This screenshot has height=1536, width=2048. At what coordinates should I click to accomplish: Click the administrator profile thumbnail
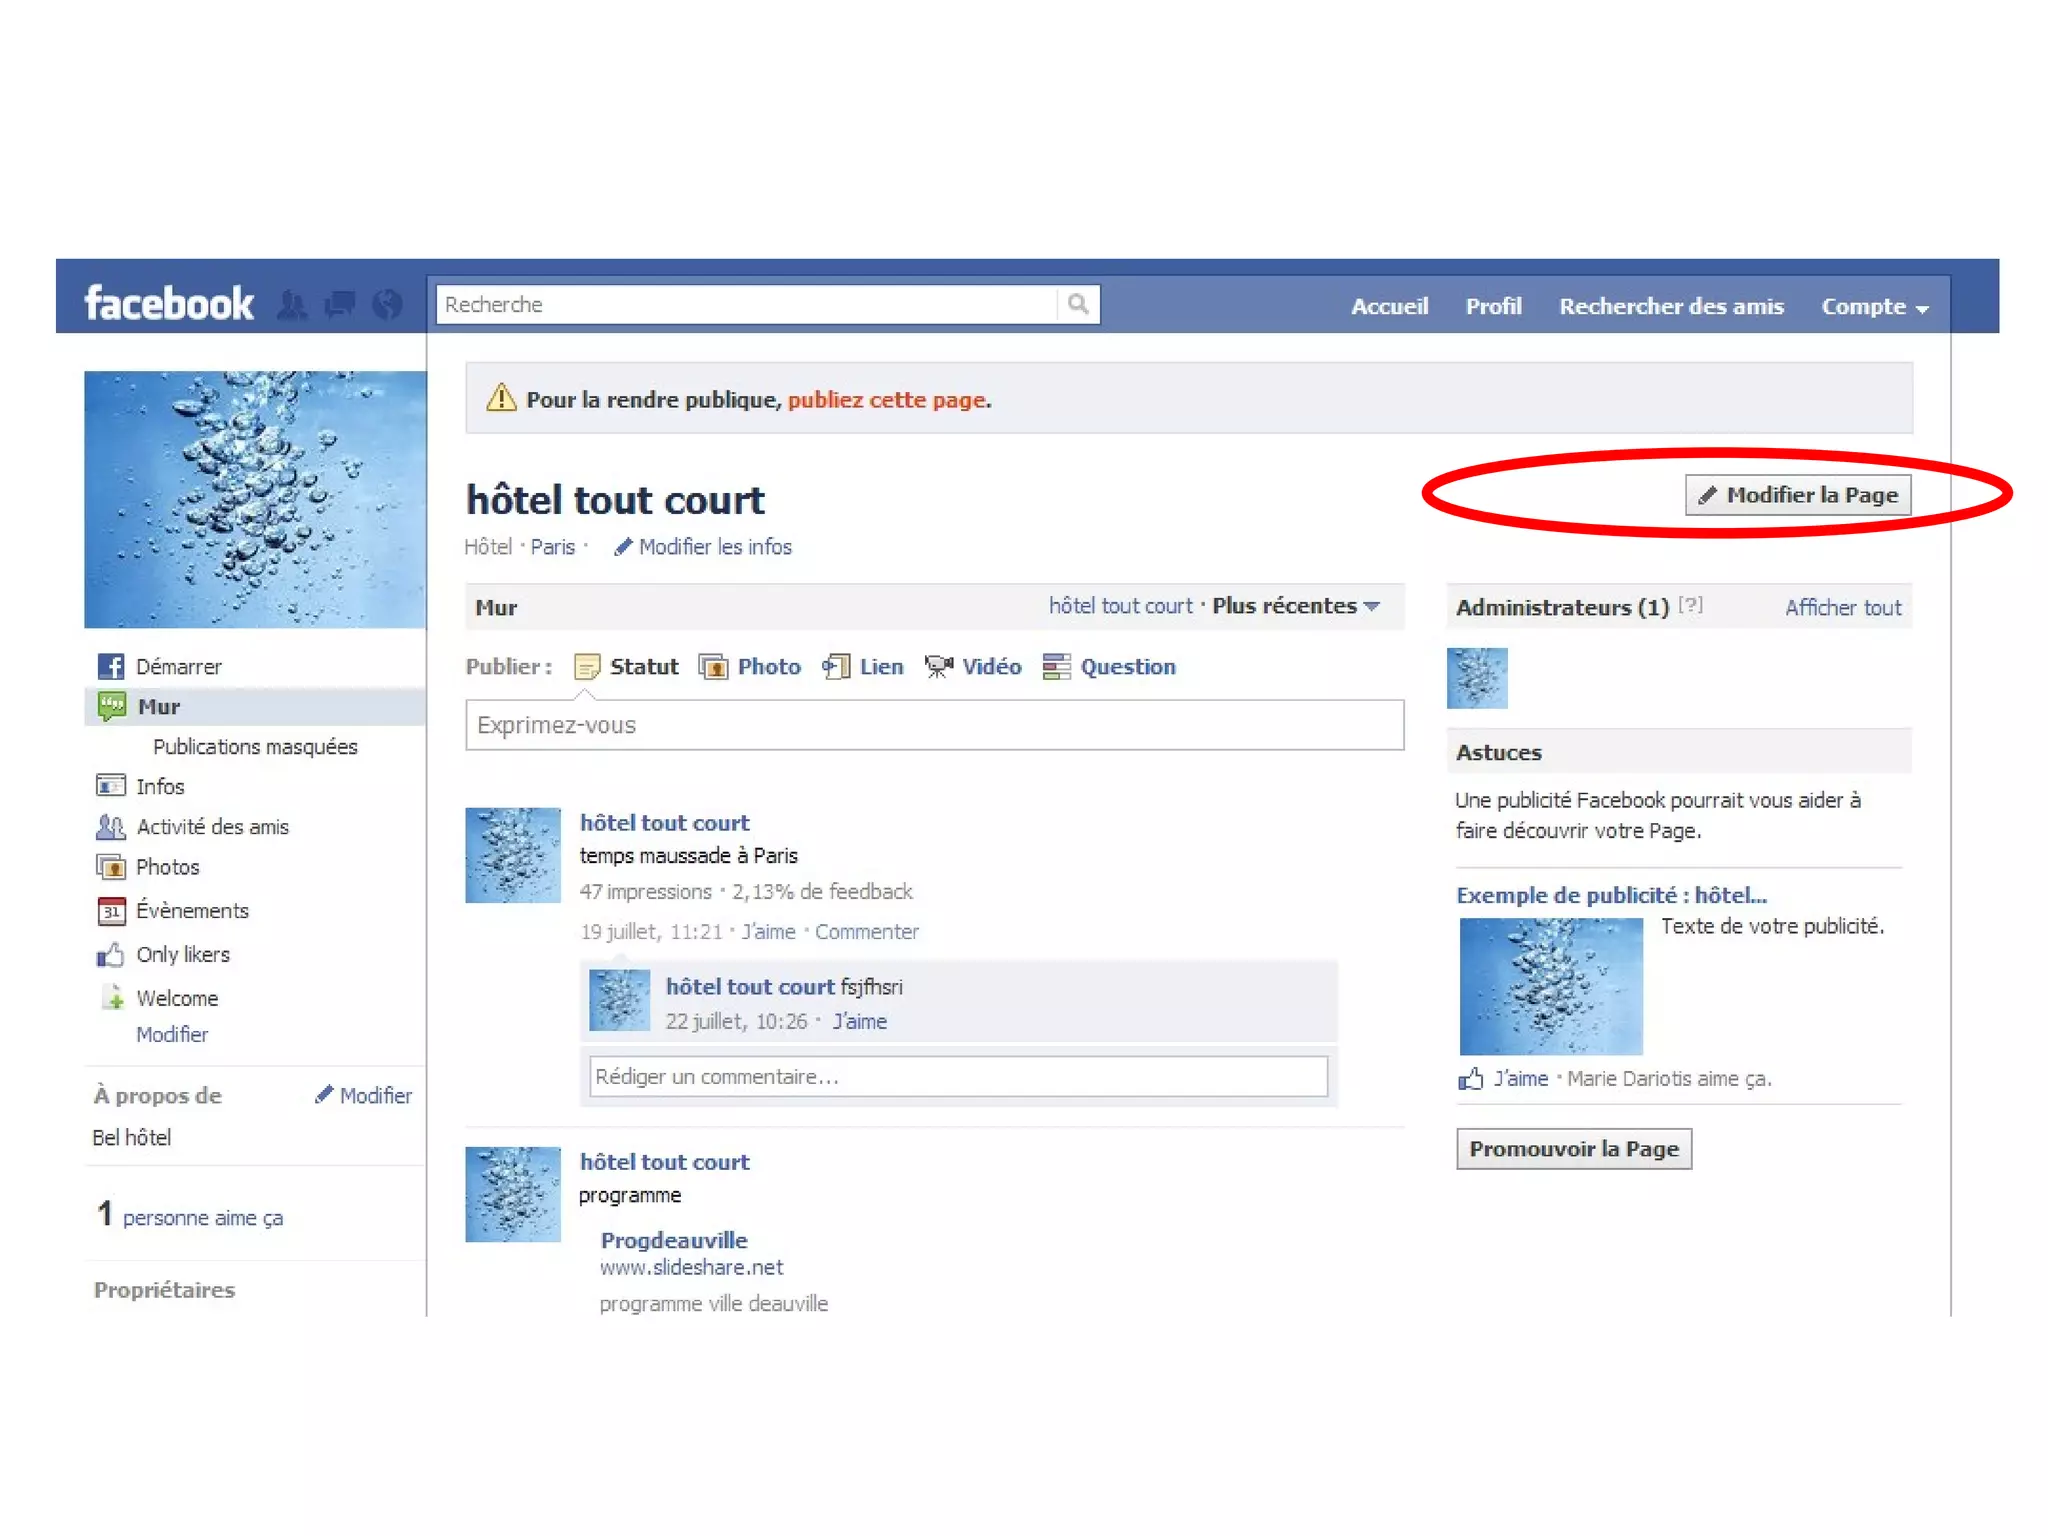point(1477,678)
